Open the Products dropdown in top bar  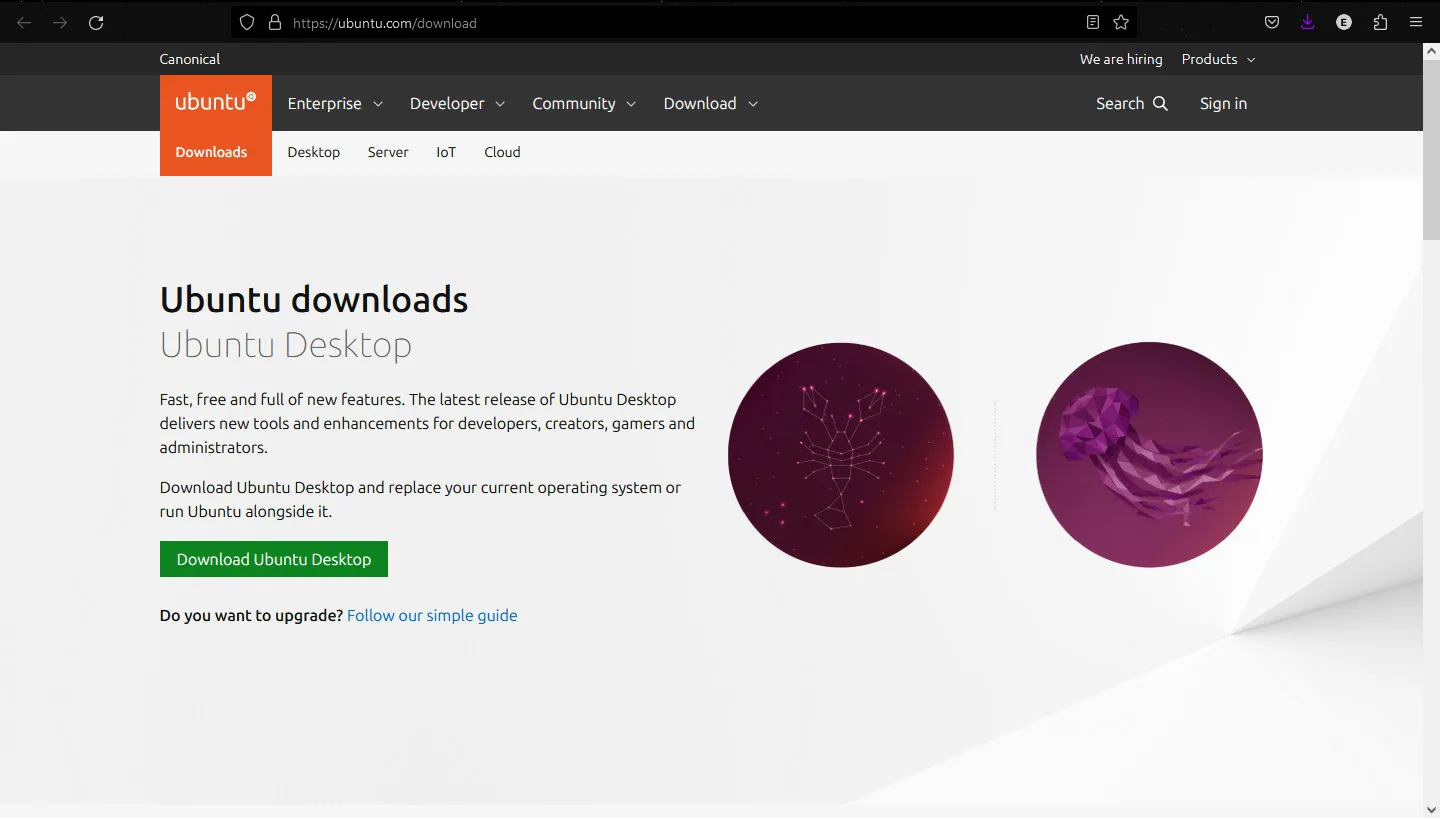click(x=1218, y=59)
